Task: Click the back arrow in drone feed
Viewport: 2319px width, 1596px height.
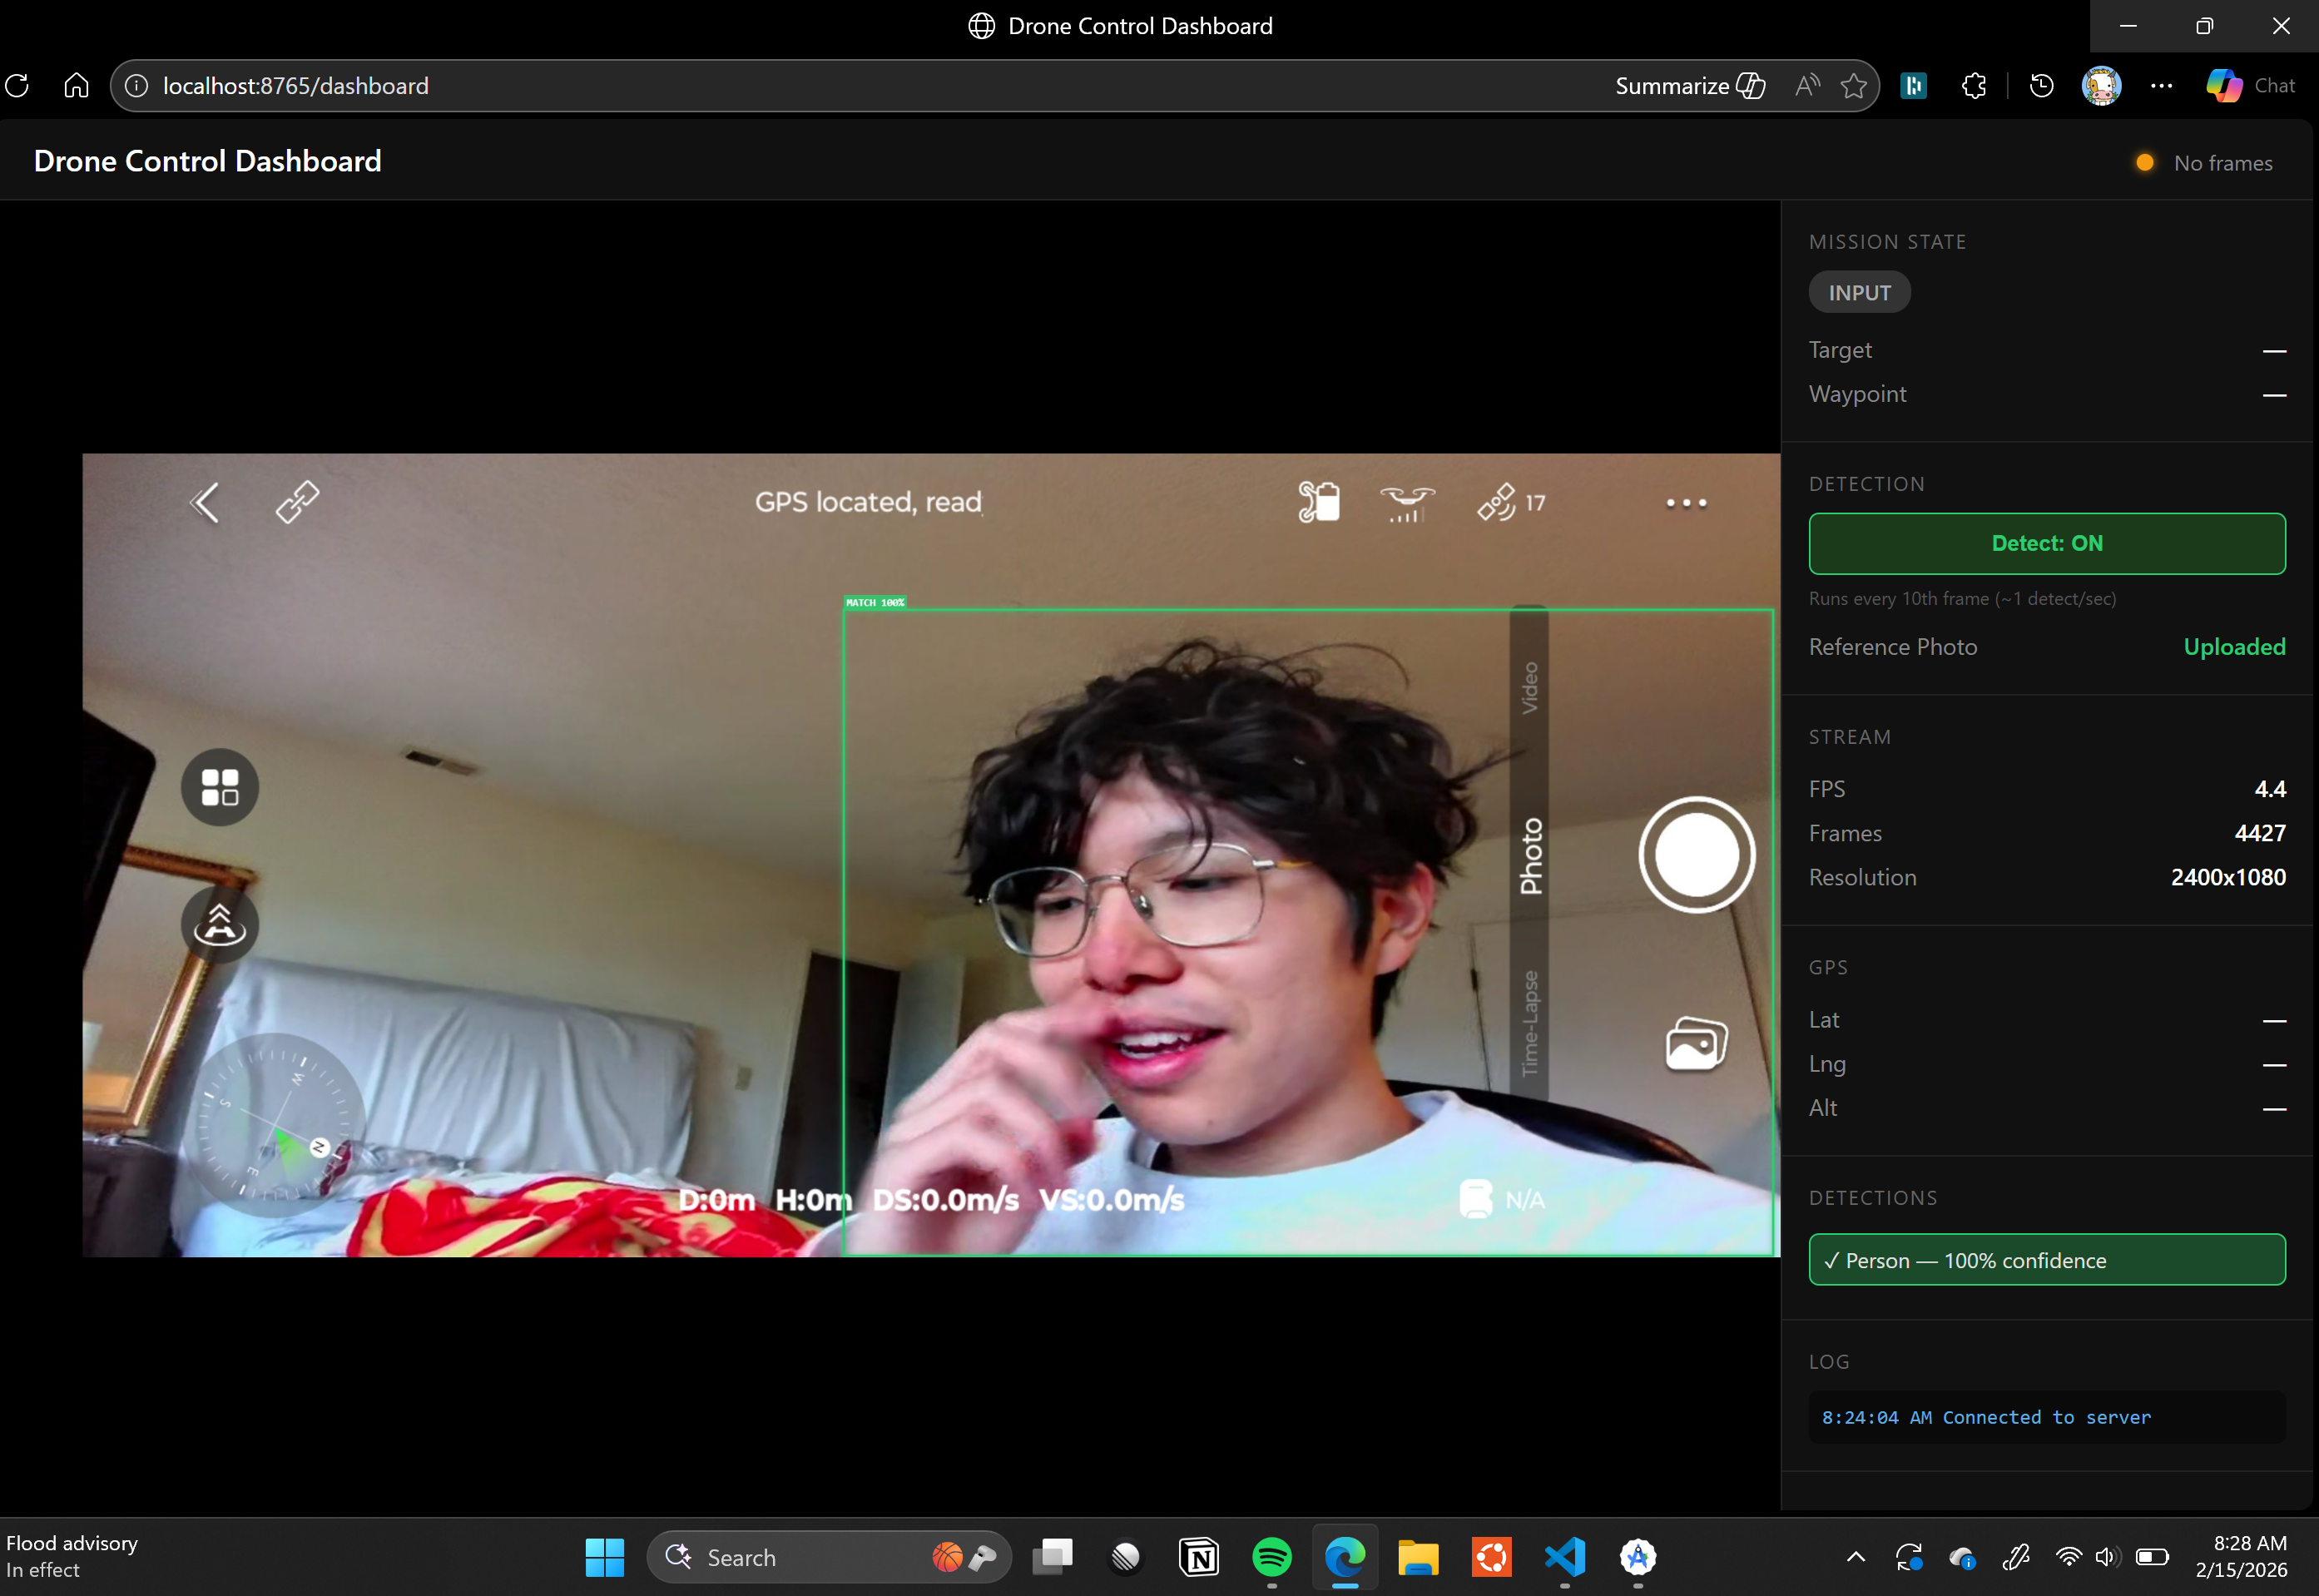Action: pyautogui.click(x=205, y=503)
